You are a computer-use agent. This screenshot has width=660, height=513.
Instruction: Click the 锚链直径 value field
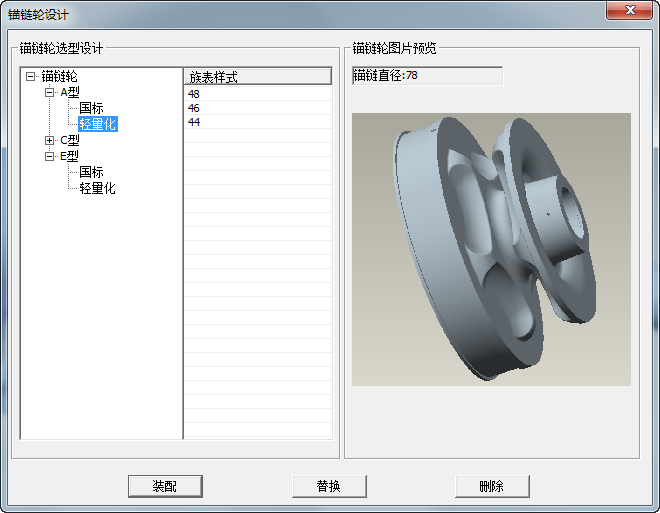[427, 76]
